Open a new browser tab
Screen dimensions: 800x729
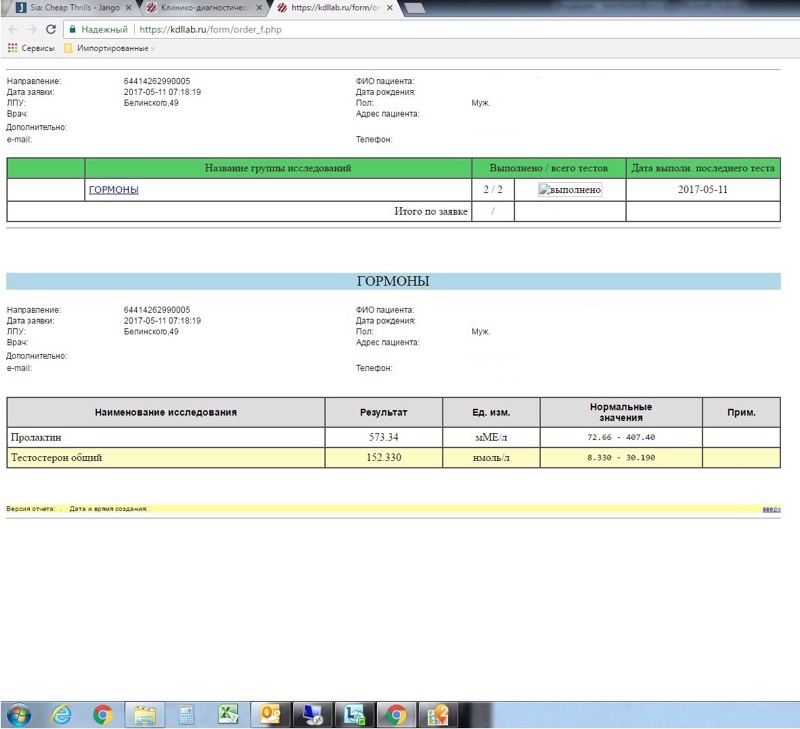click(414, 8)
